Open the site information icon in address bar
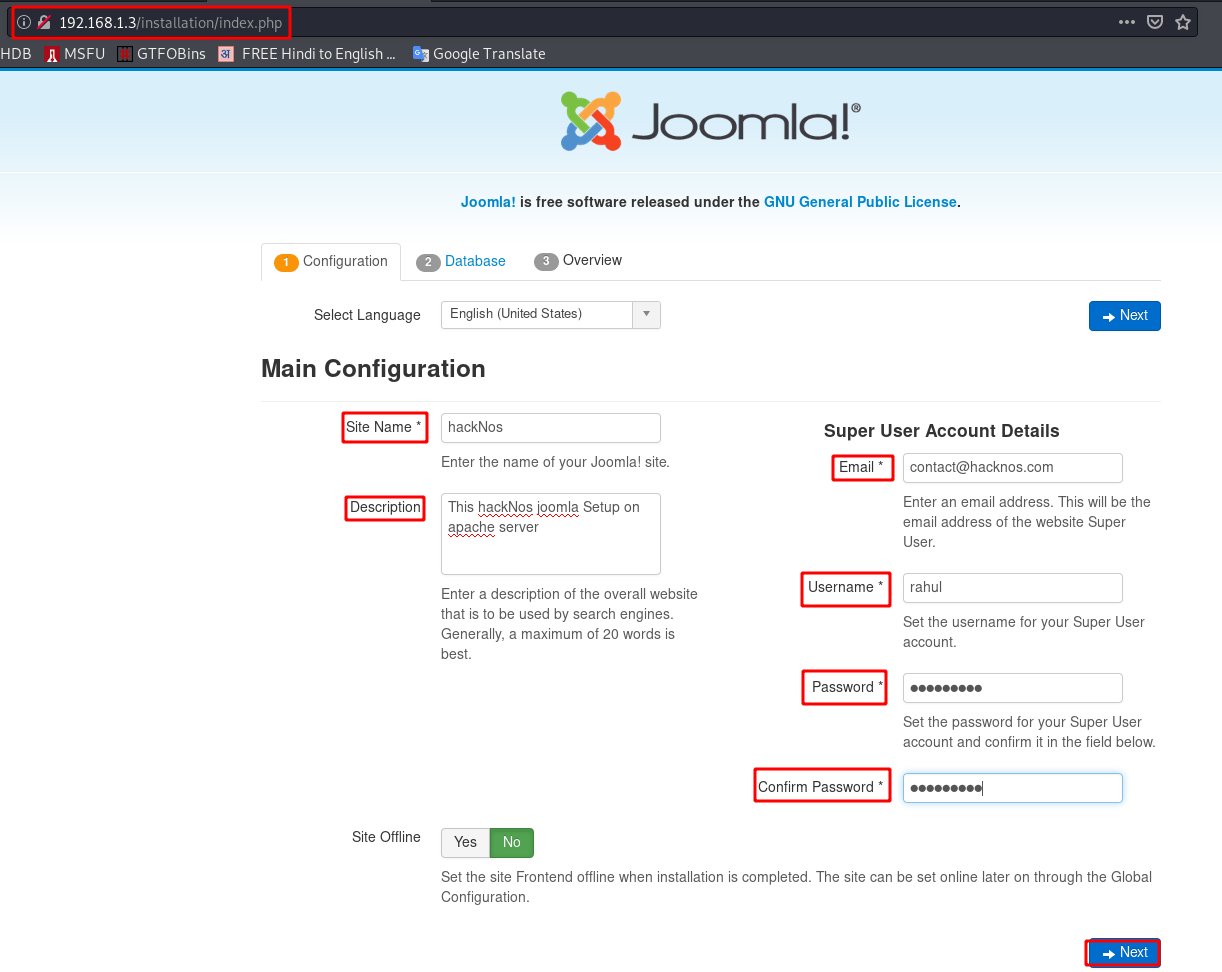The image size is (1222, 972). pyautogui.click(x=22, y=20)
